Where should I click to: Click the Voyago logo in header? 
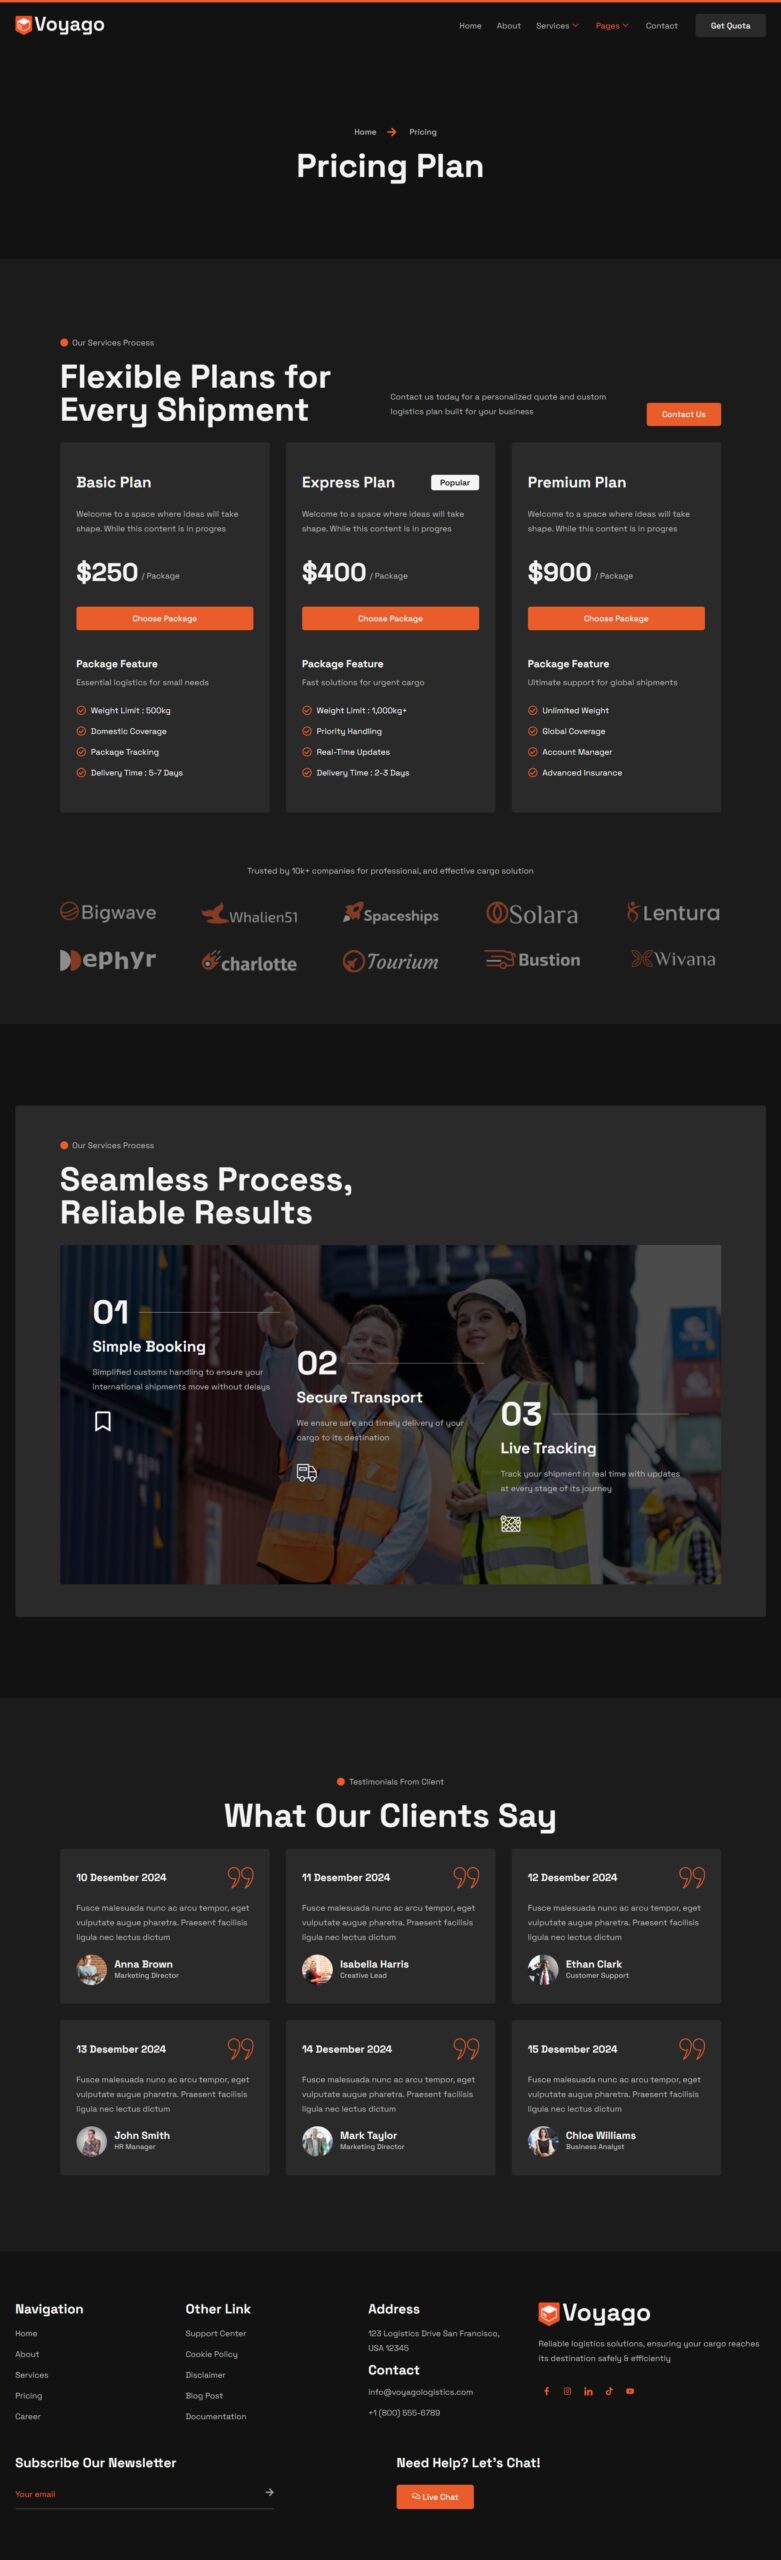pyautogui.click(x=60, y=25)
